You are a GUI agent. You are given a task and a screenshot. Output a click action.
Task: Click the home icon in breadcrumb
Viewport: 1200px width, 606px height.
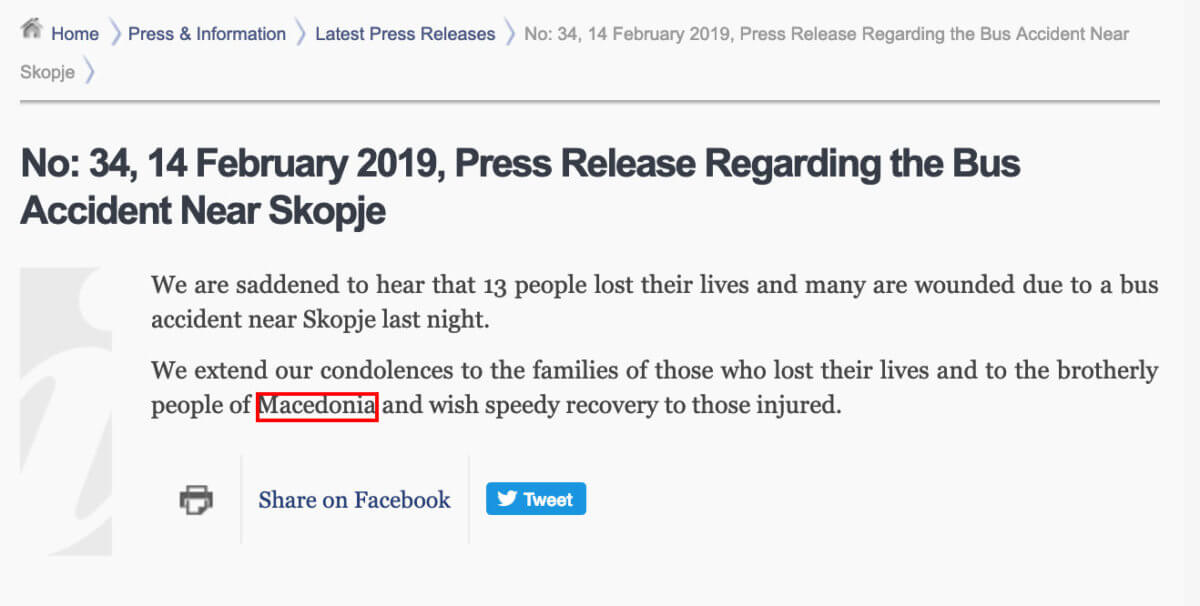click(x=31, y=29)
